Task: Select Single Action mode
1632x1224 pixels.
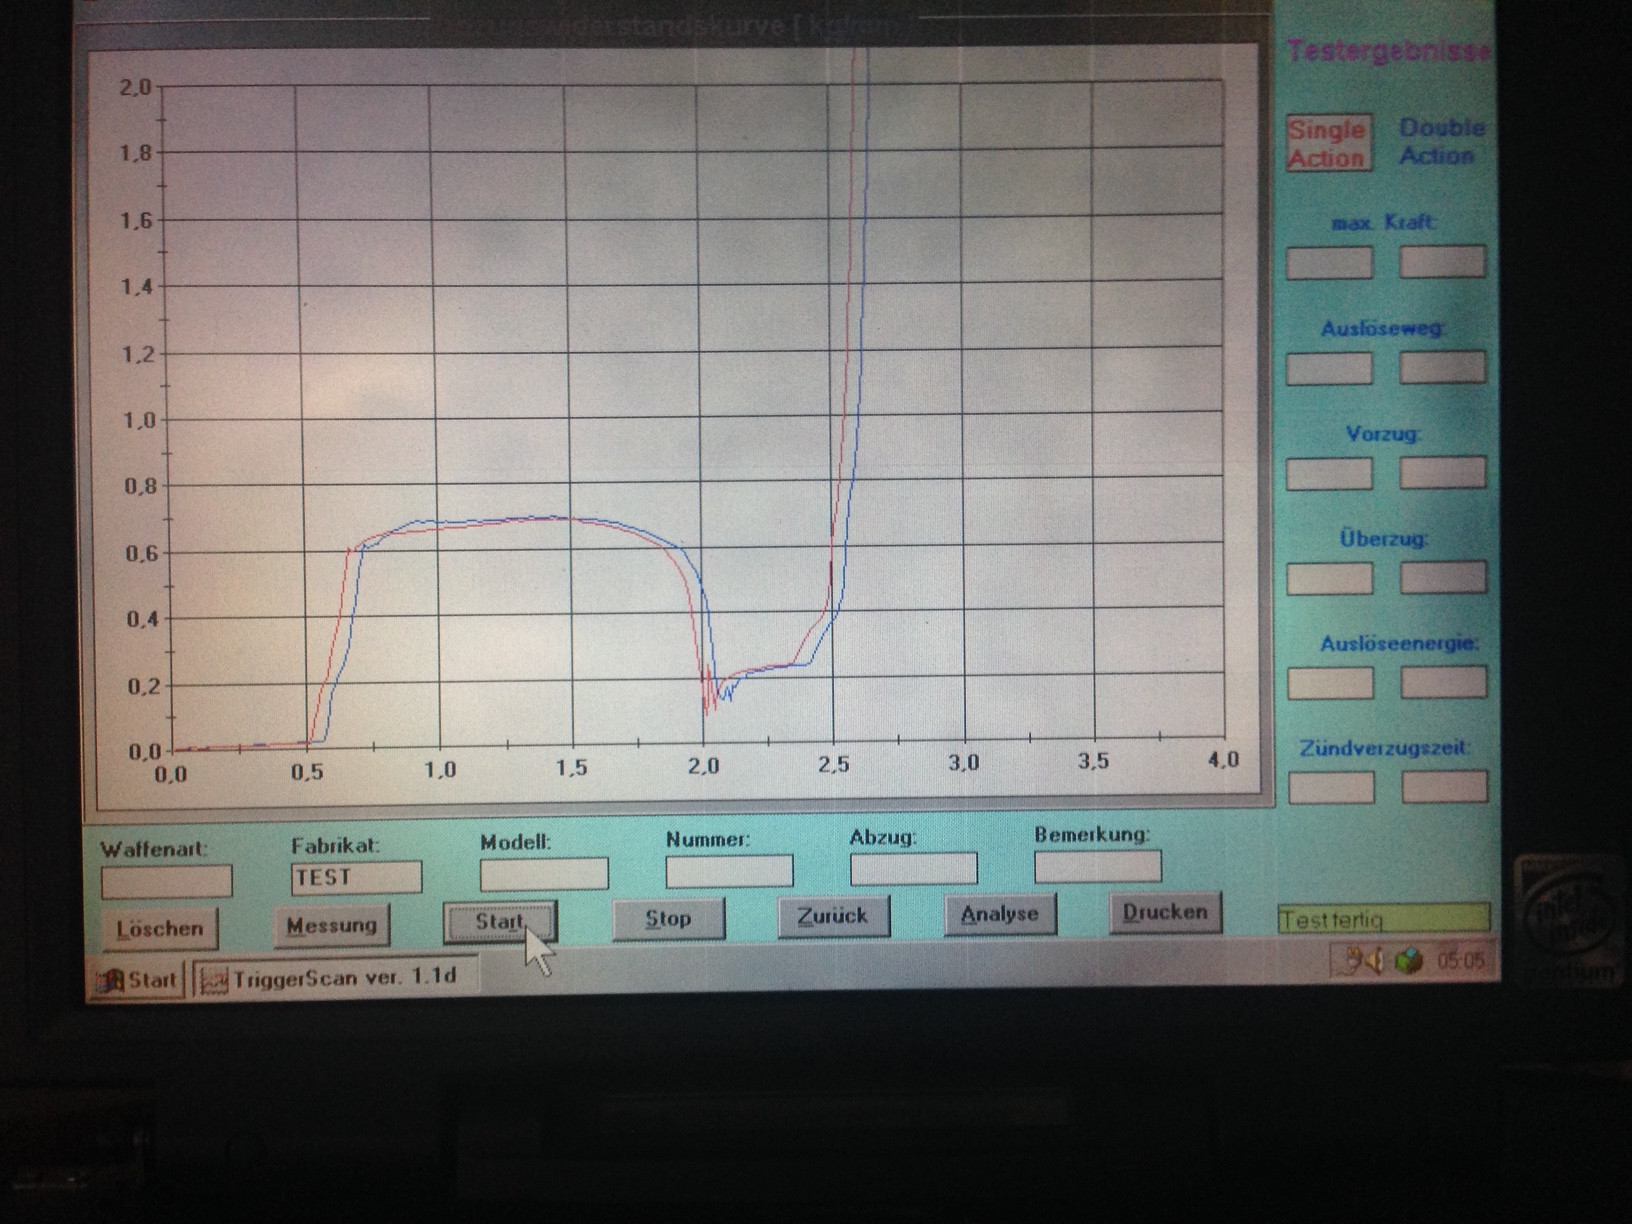Action: point(1326,144)
